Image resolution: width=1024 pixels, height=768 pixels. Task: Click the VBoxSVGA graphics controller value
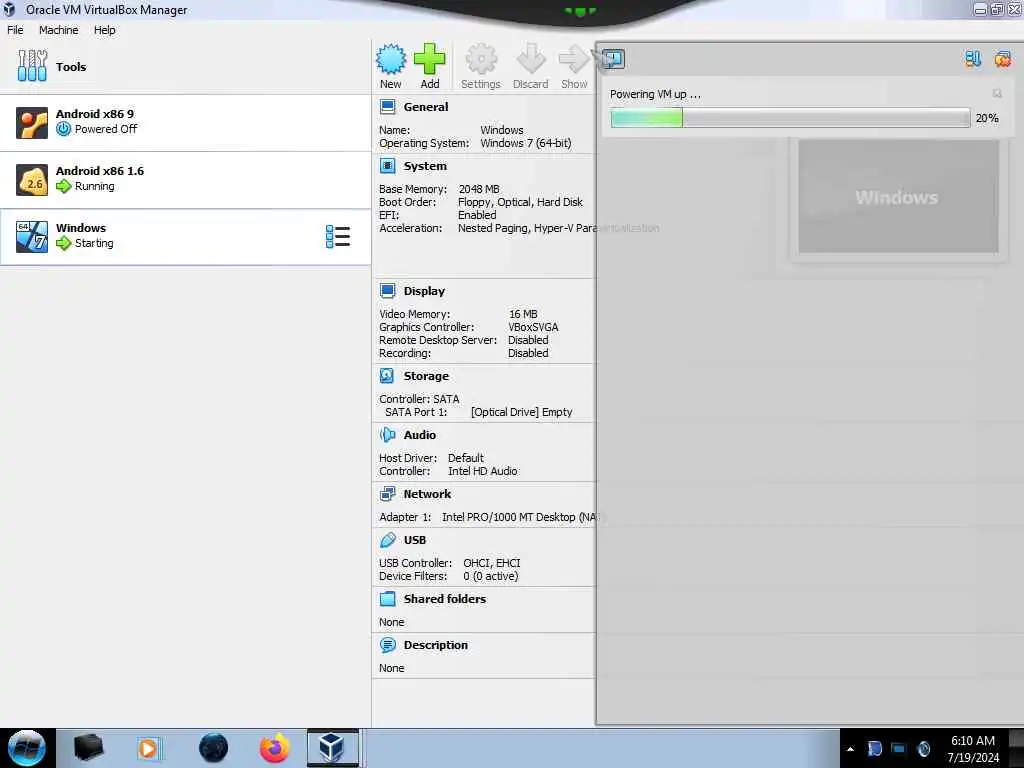point(533,327)
